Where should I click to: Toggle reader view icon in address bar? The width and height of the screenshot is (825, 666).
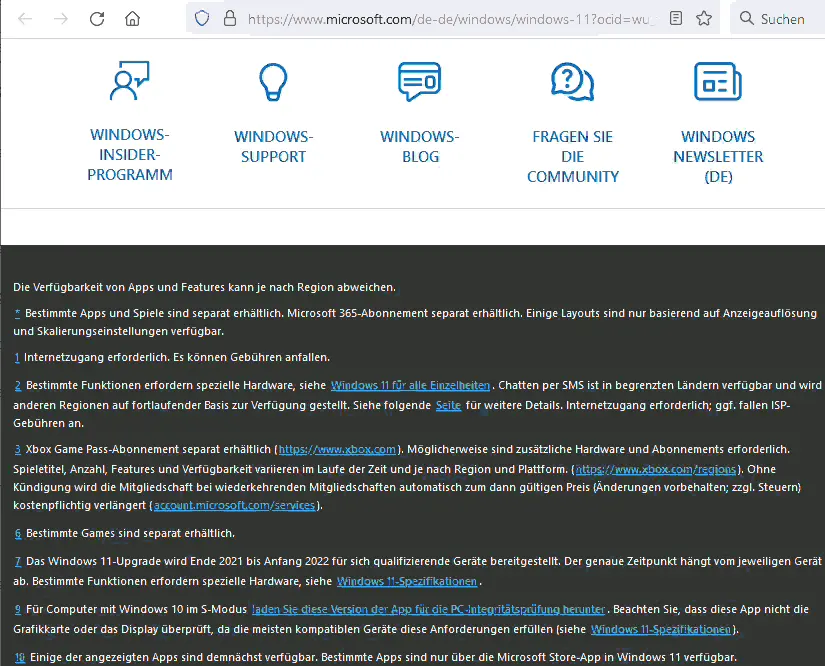[677, 19]
